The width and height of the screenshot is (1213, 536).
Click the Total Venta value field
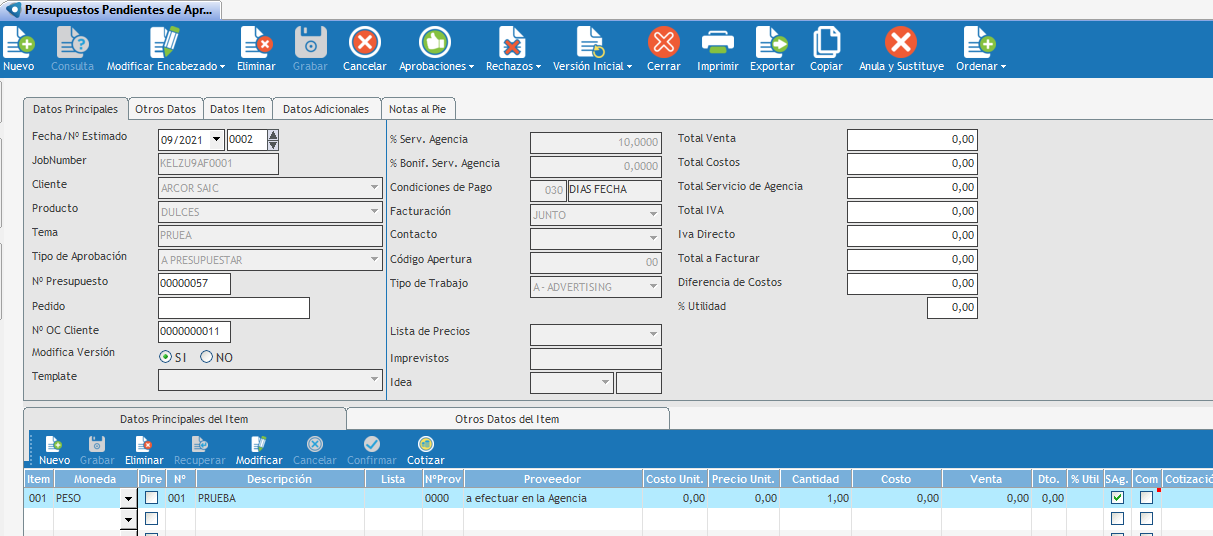(912, 139)
